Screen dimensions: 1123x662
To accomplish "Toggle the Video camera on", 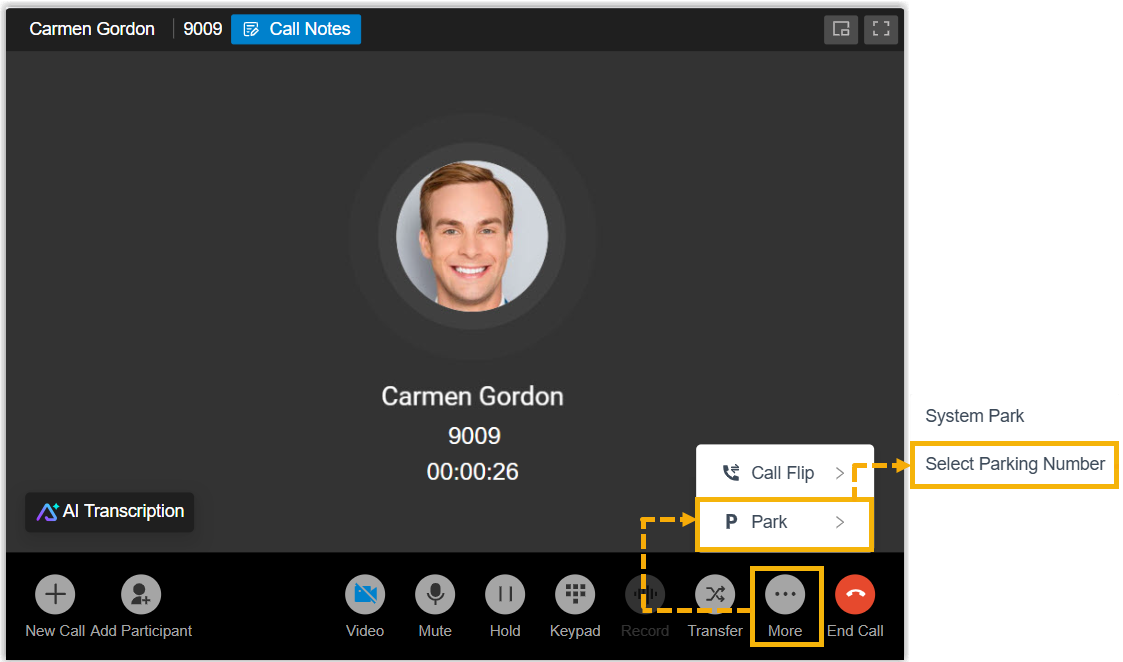I will point(365,594).
